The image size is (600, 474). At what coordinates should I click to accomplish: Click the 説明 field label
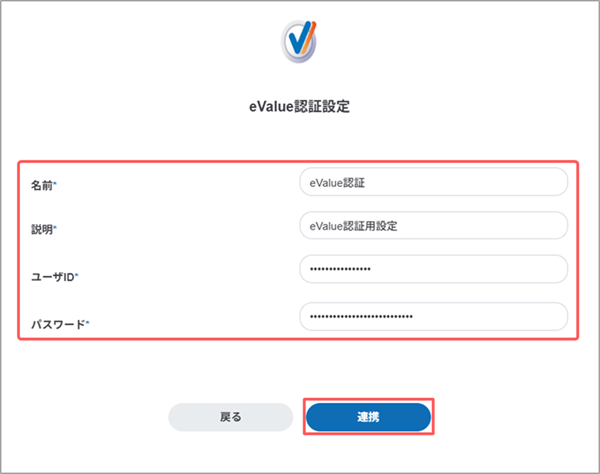pos(42,230)
